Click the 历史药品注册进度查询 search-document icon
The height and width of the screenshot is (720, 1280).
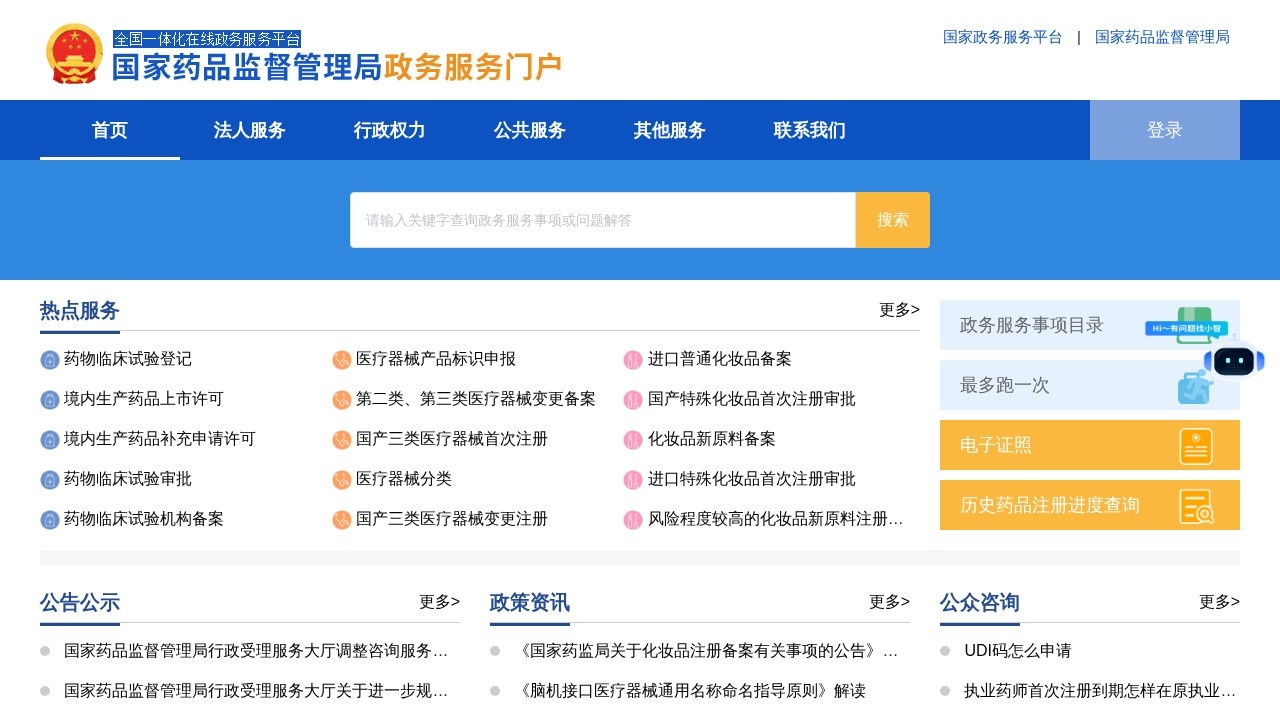pos(1196,506)
